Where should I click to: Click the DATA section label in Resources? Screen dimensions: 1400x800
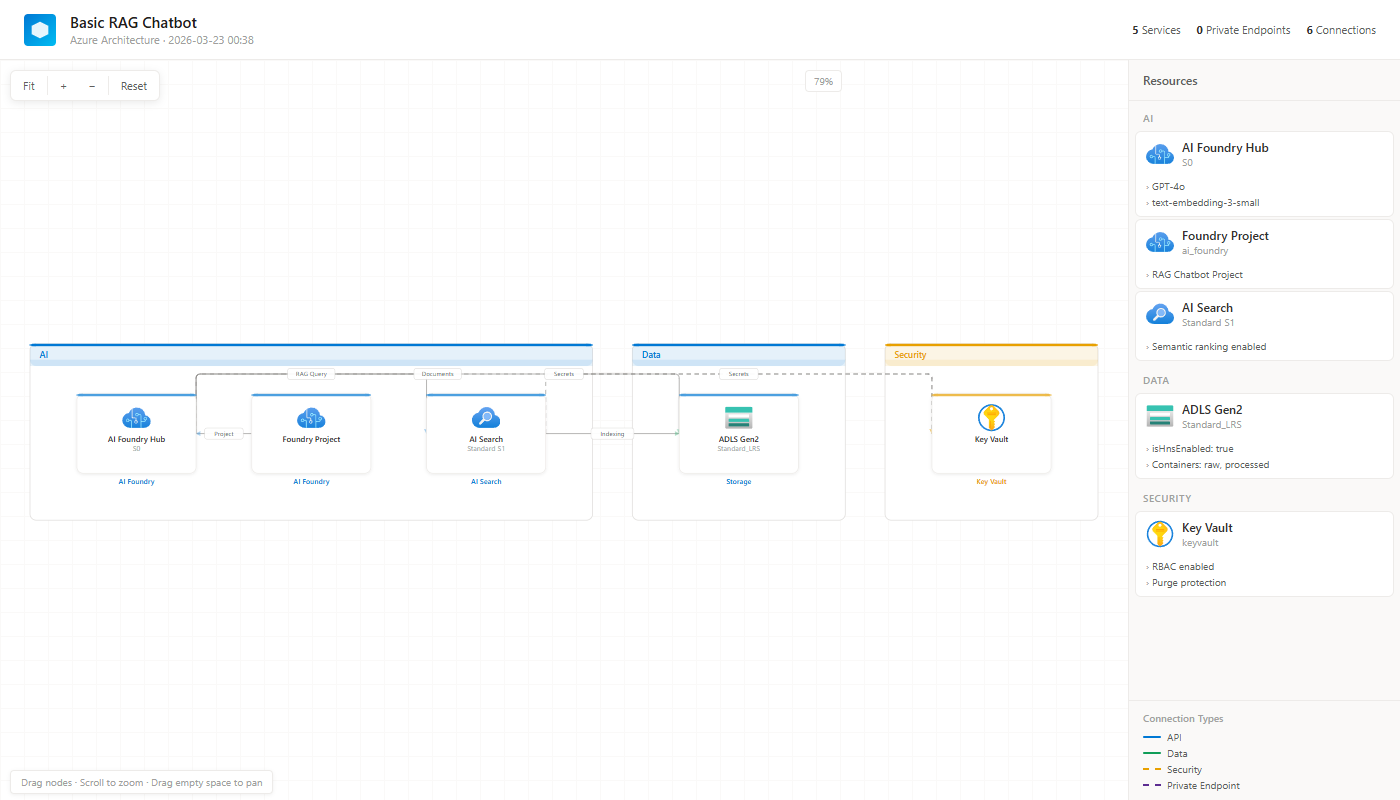click(1156, 381)
